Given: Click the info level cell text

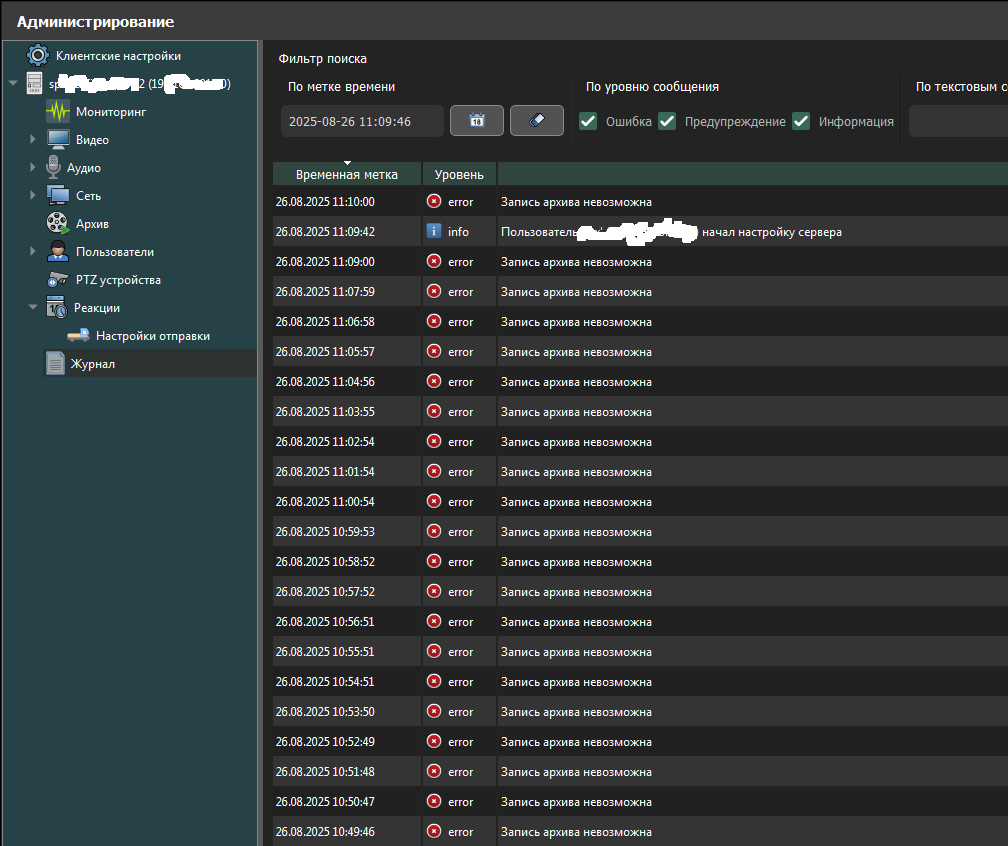Looking at the screenshot, I should click(x=458, y=231).
